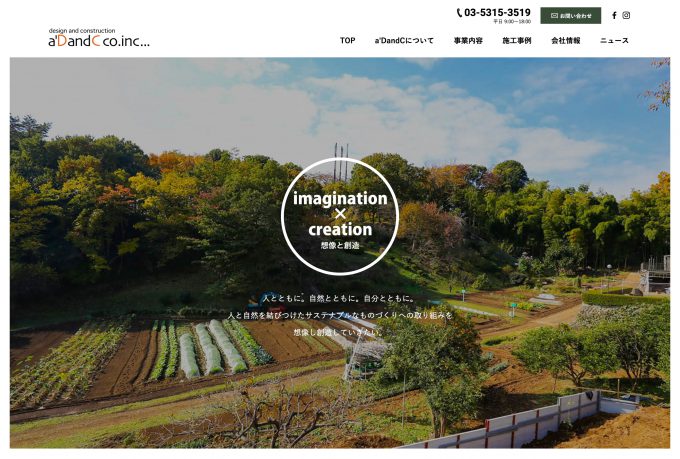
Task: Click the × symbol inside the circle
Action: tap(340, 214)
